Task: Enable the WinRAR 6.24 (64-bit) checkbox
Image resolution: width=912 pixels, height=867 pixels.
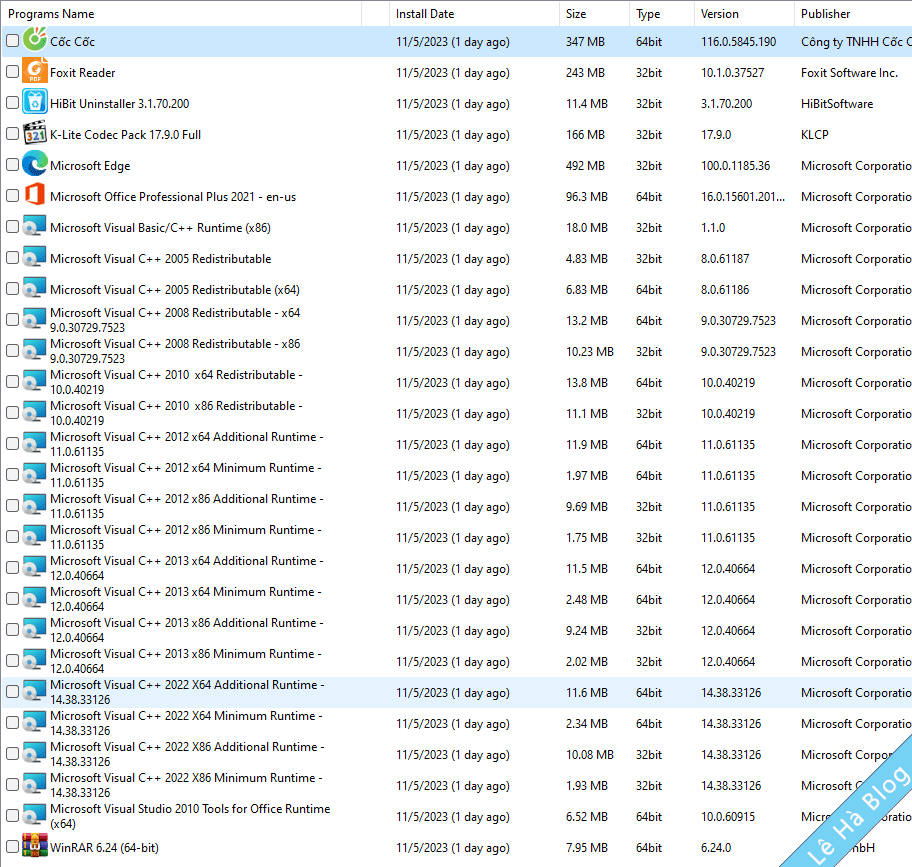Action: 12,847
